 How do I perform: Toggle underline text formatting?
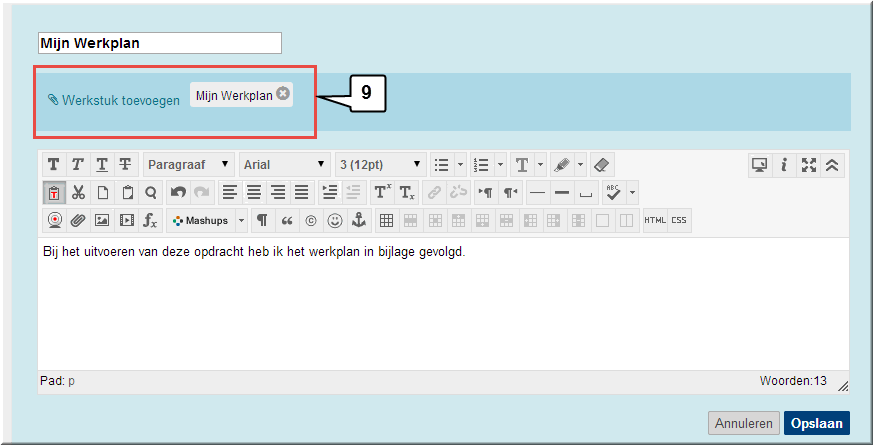click(102, 165)
